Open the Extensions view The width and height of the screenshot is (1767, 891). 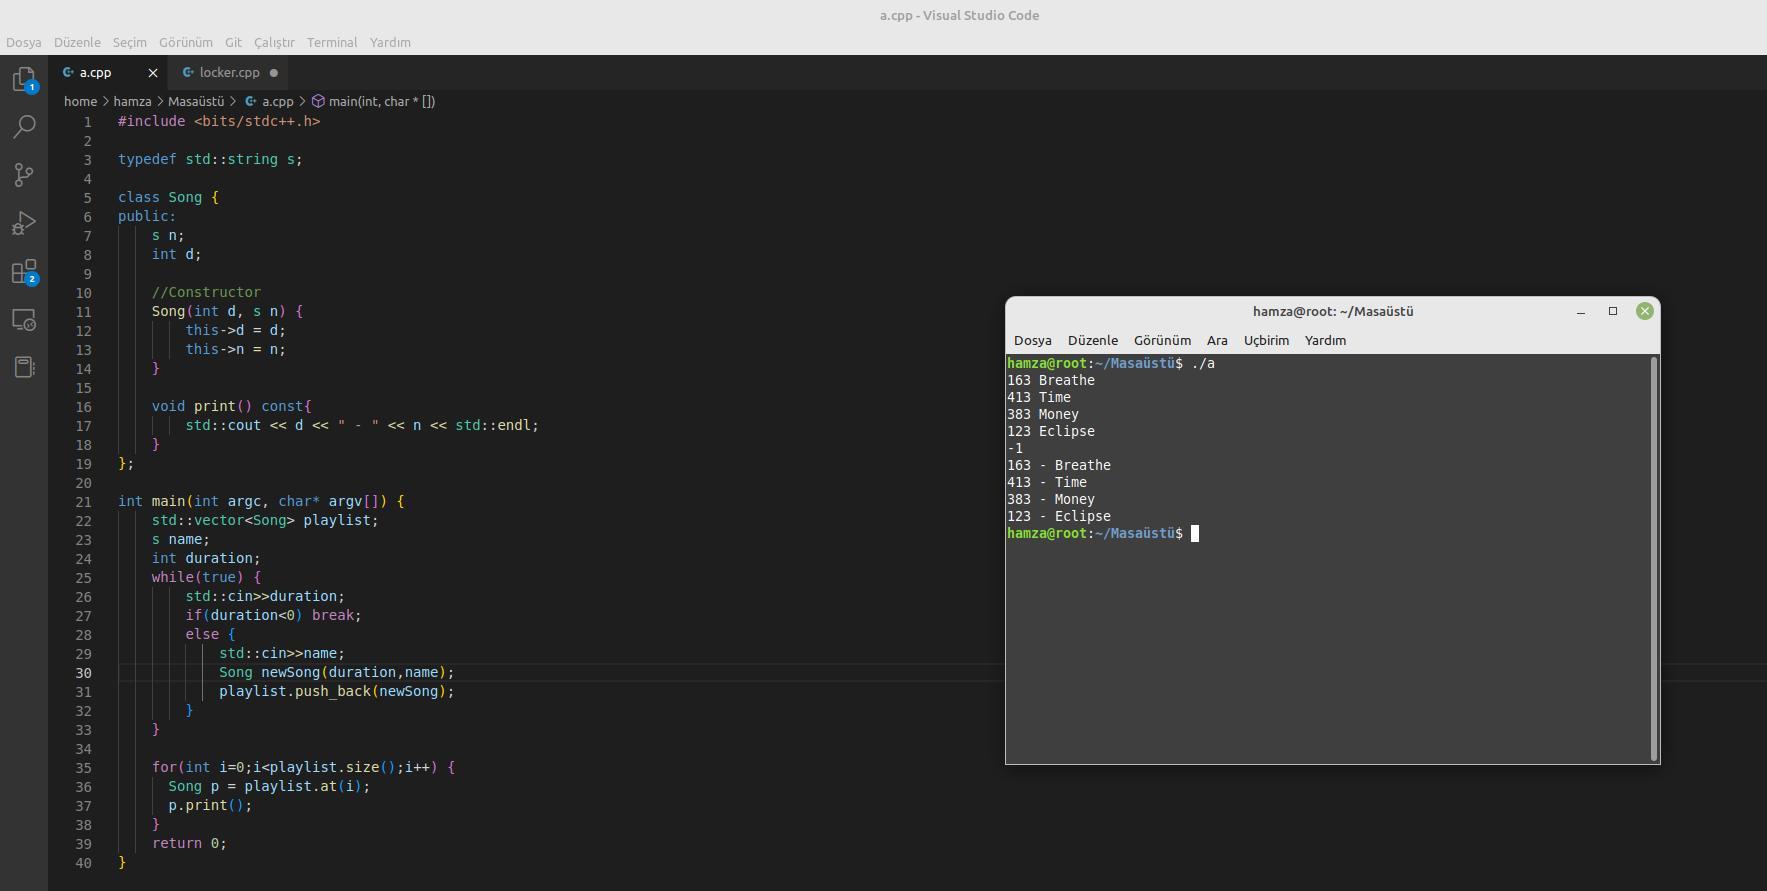(24, 272)
